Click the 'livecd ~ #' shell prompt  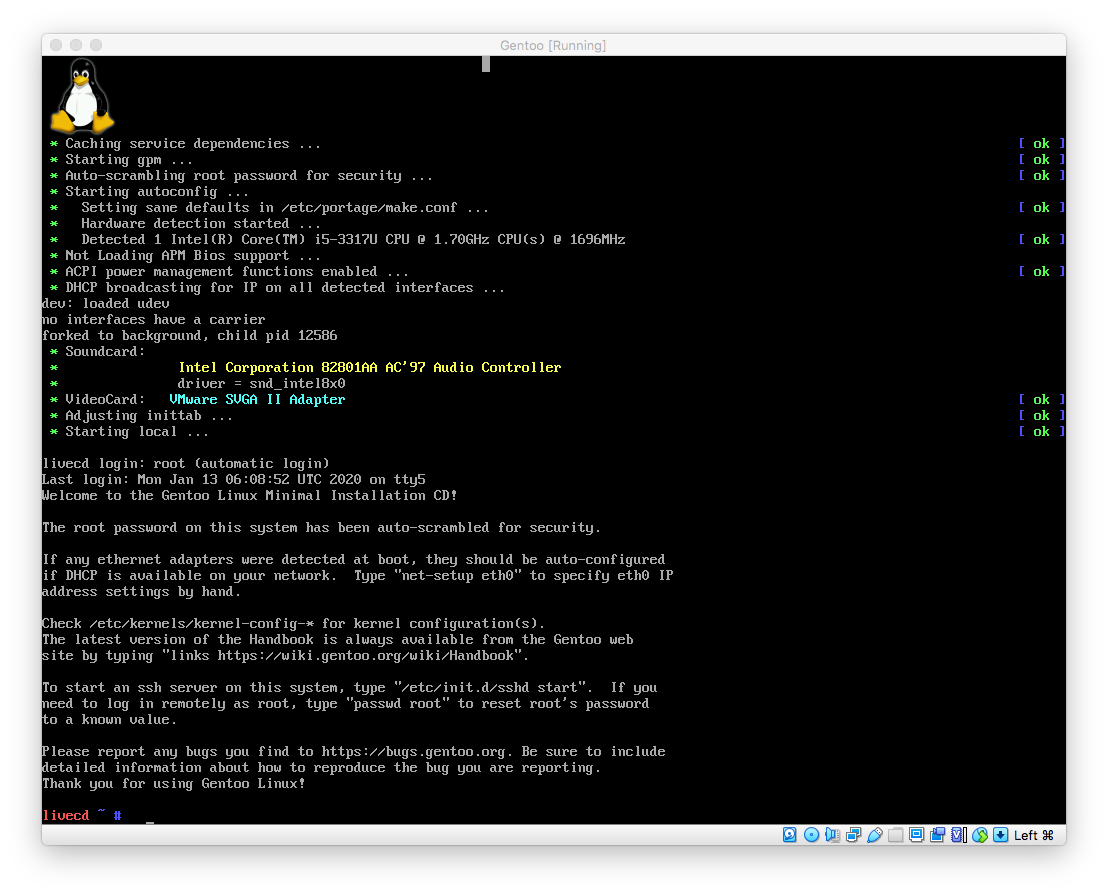(82, 814)
